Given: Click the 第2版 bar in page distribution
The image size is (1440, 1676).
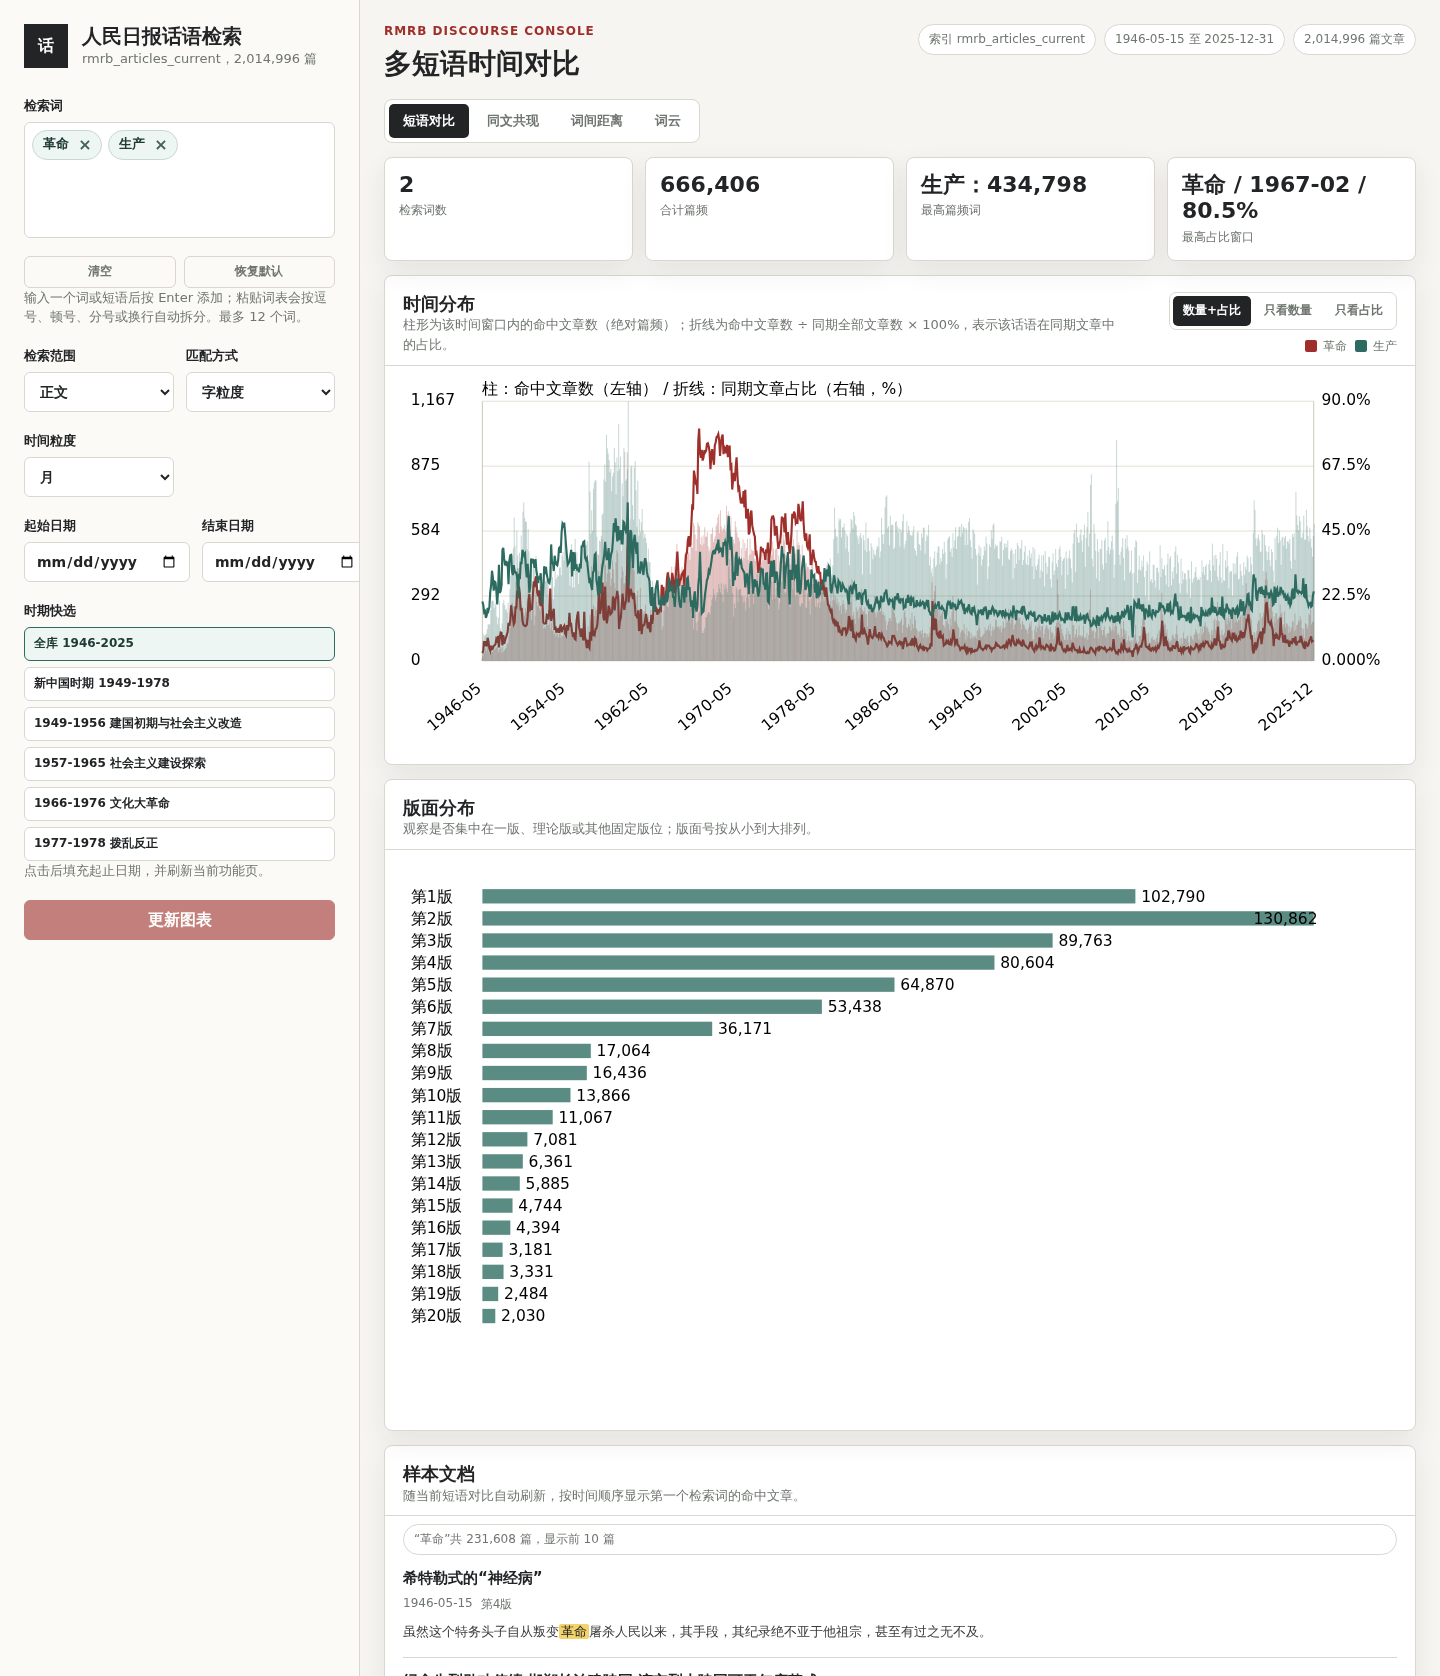Looking at the screenshot, I should pos(898,918).
